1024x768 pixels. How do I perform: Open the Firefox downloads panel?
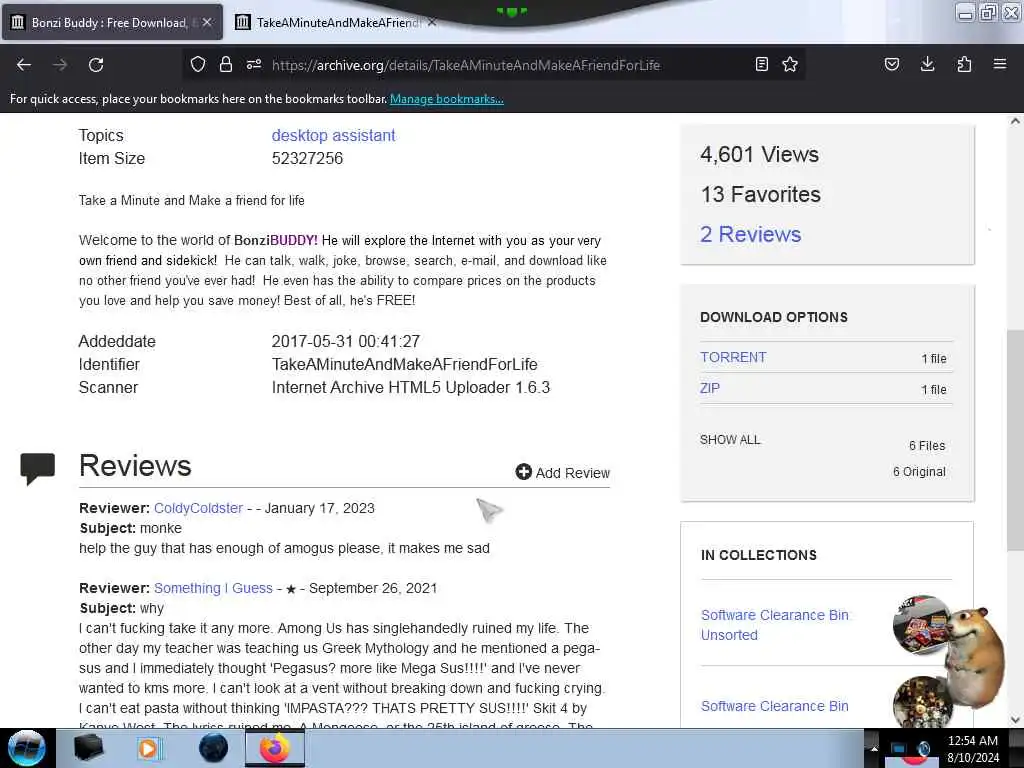tap(927, 64)
